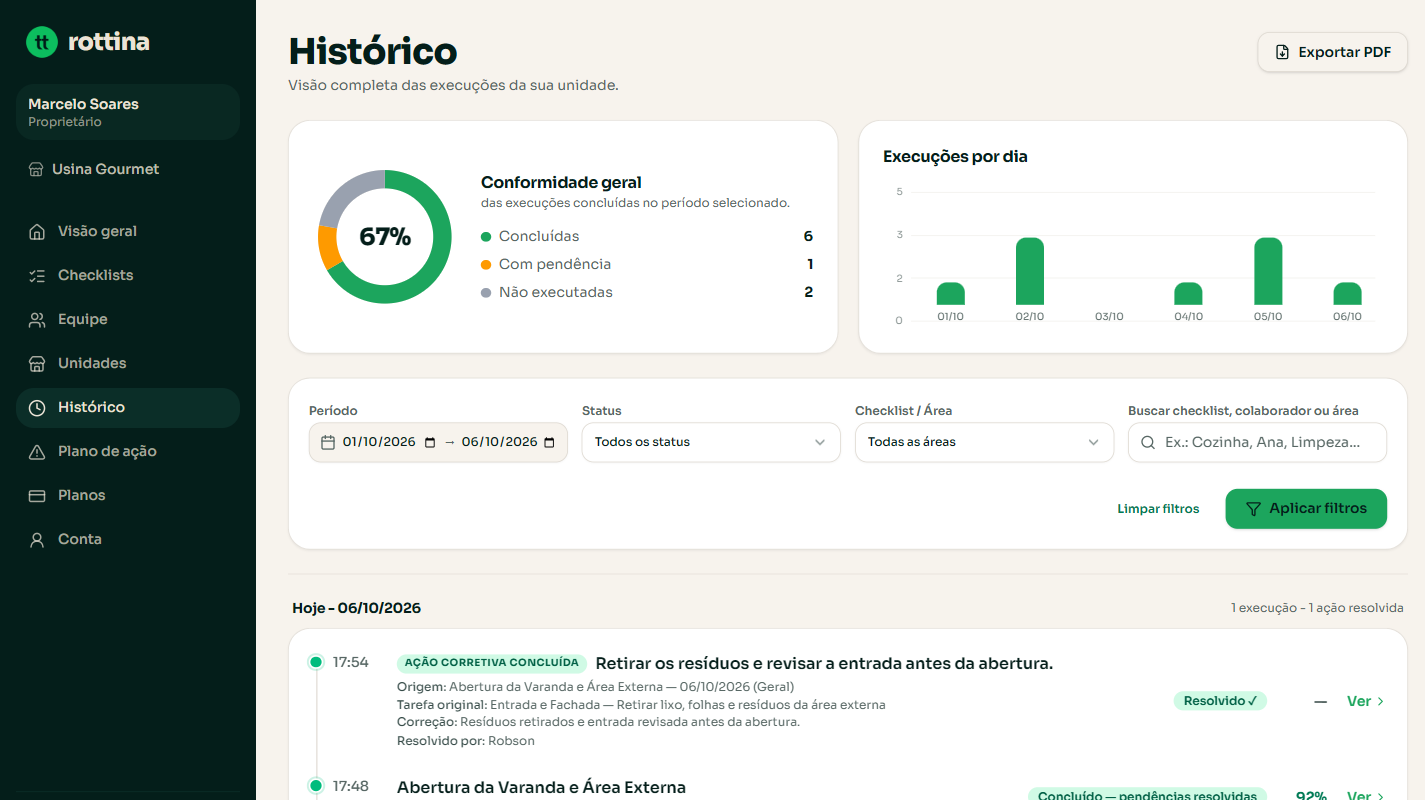
Task: Click the storefront icon for Unidades
Action: 37,364
